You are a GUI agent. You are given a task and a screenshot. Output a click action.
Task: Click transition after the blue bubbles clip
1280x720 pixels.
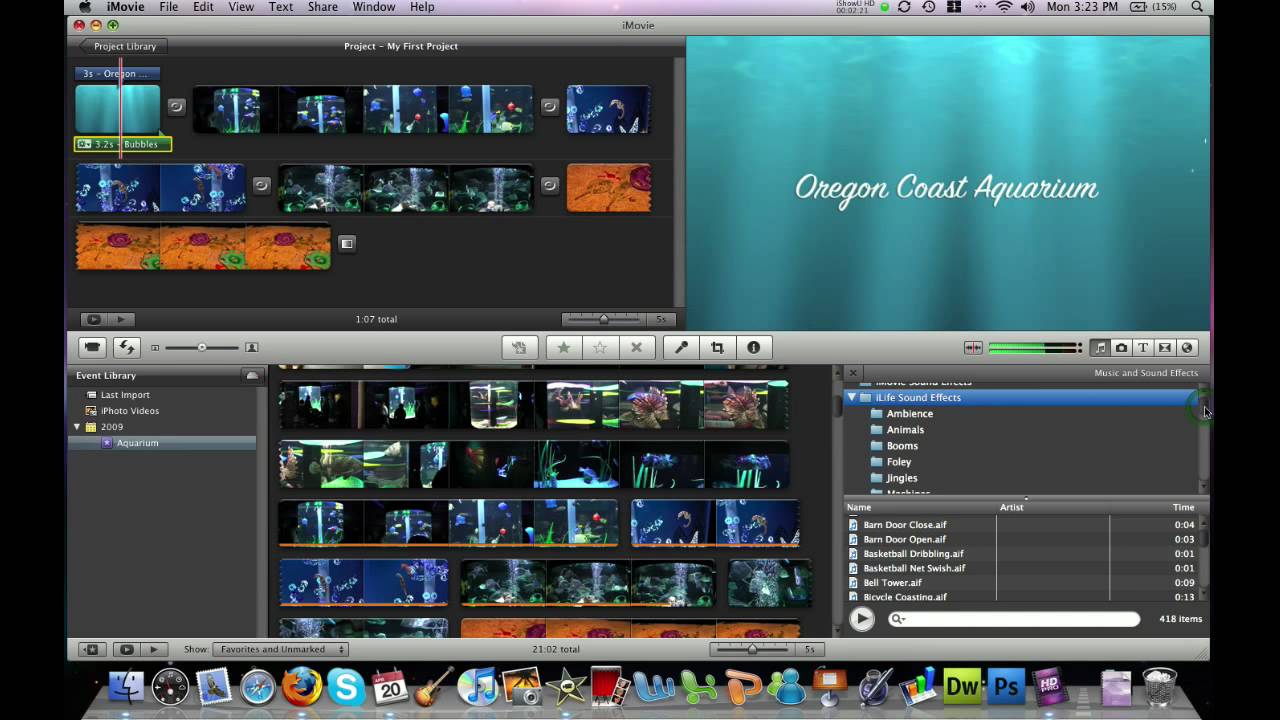pos(261,185)
